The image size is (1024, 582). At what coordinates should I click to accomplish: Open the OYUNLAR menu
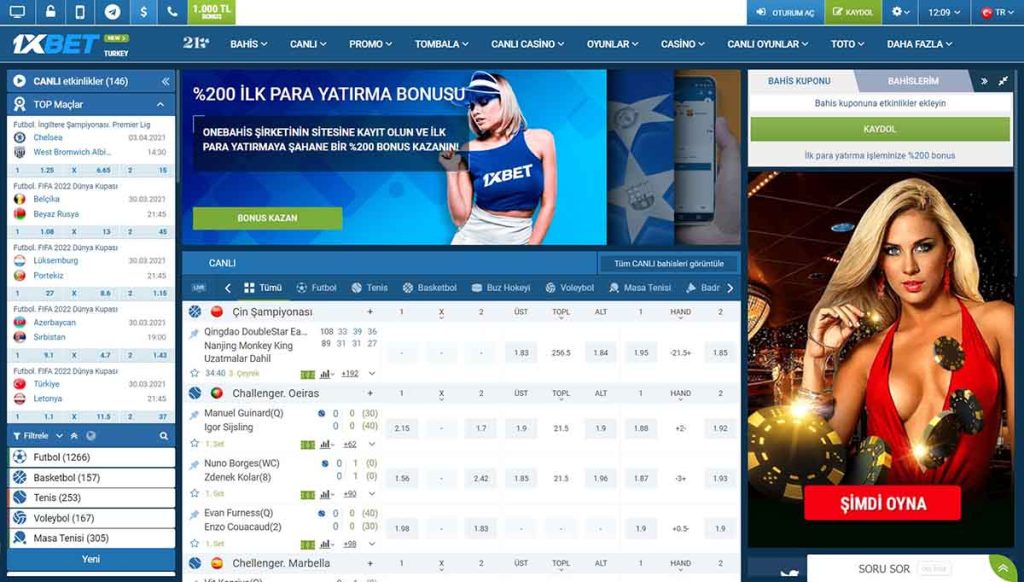tap(613, 44)
